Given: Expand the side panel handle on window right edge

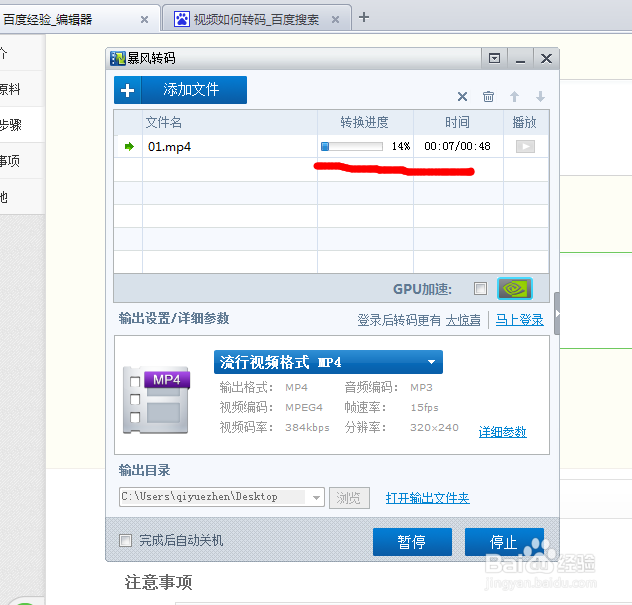Looking at the screenshot, I should tap(557, 314).
